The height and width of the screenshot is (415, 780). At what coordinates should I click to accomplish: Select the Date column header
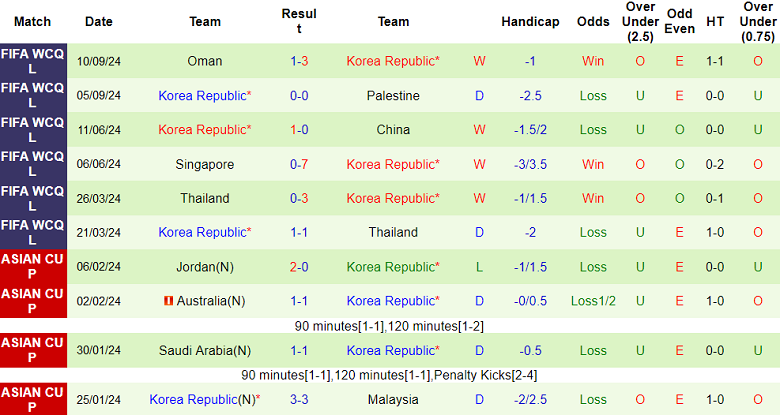tap(99, 21)
